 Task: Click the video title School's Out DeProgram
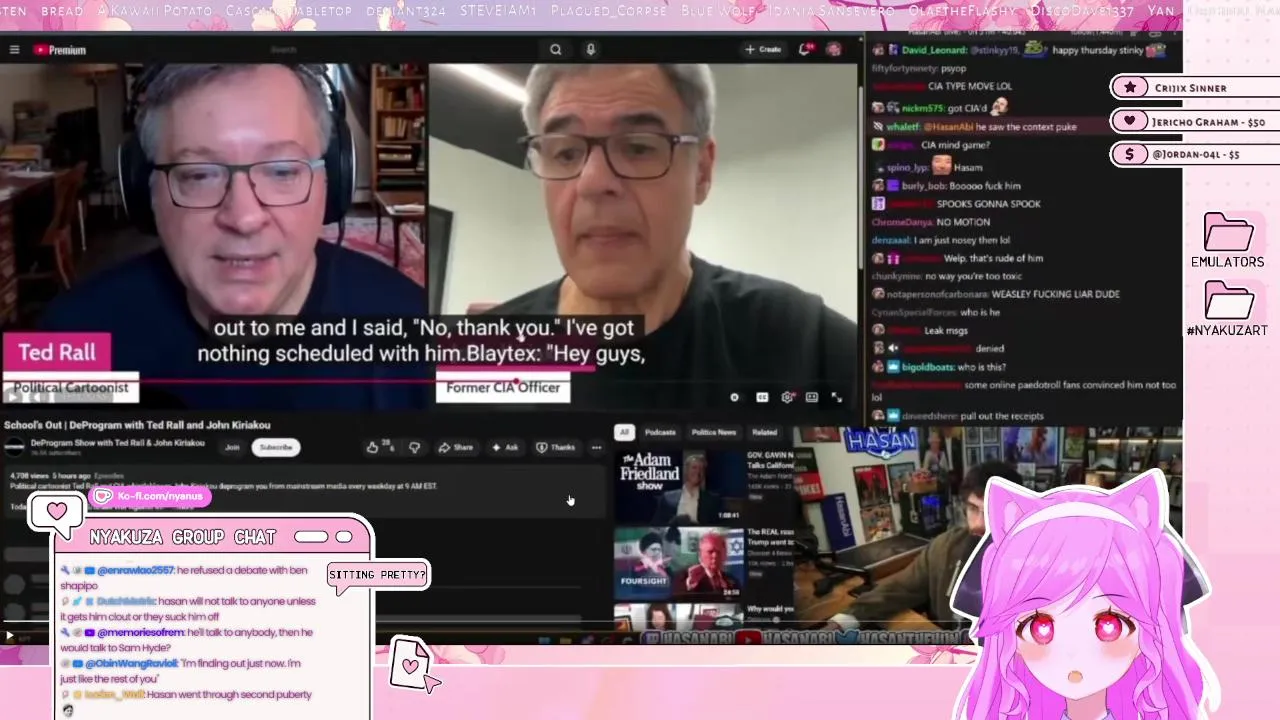point(137,425)
